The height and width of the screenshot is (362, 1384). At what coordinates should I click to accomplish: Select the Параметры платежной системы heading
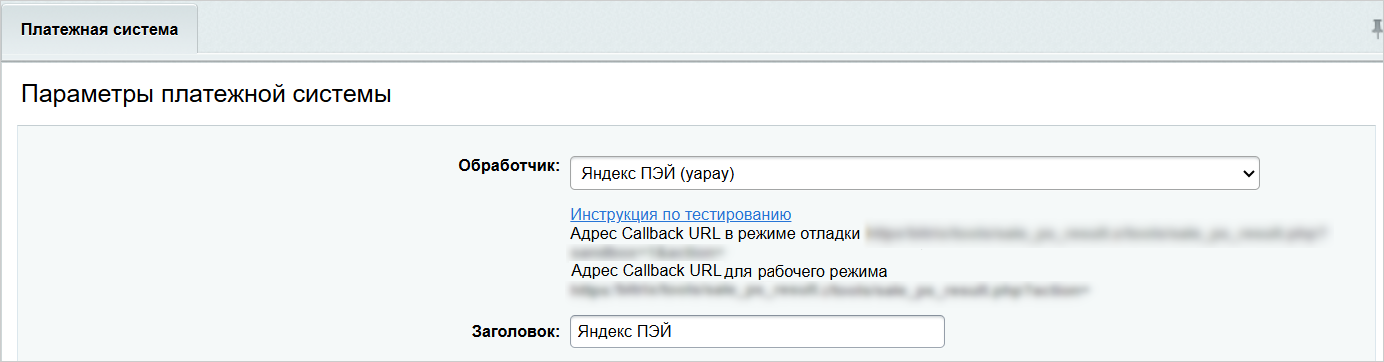point(206,95)
